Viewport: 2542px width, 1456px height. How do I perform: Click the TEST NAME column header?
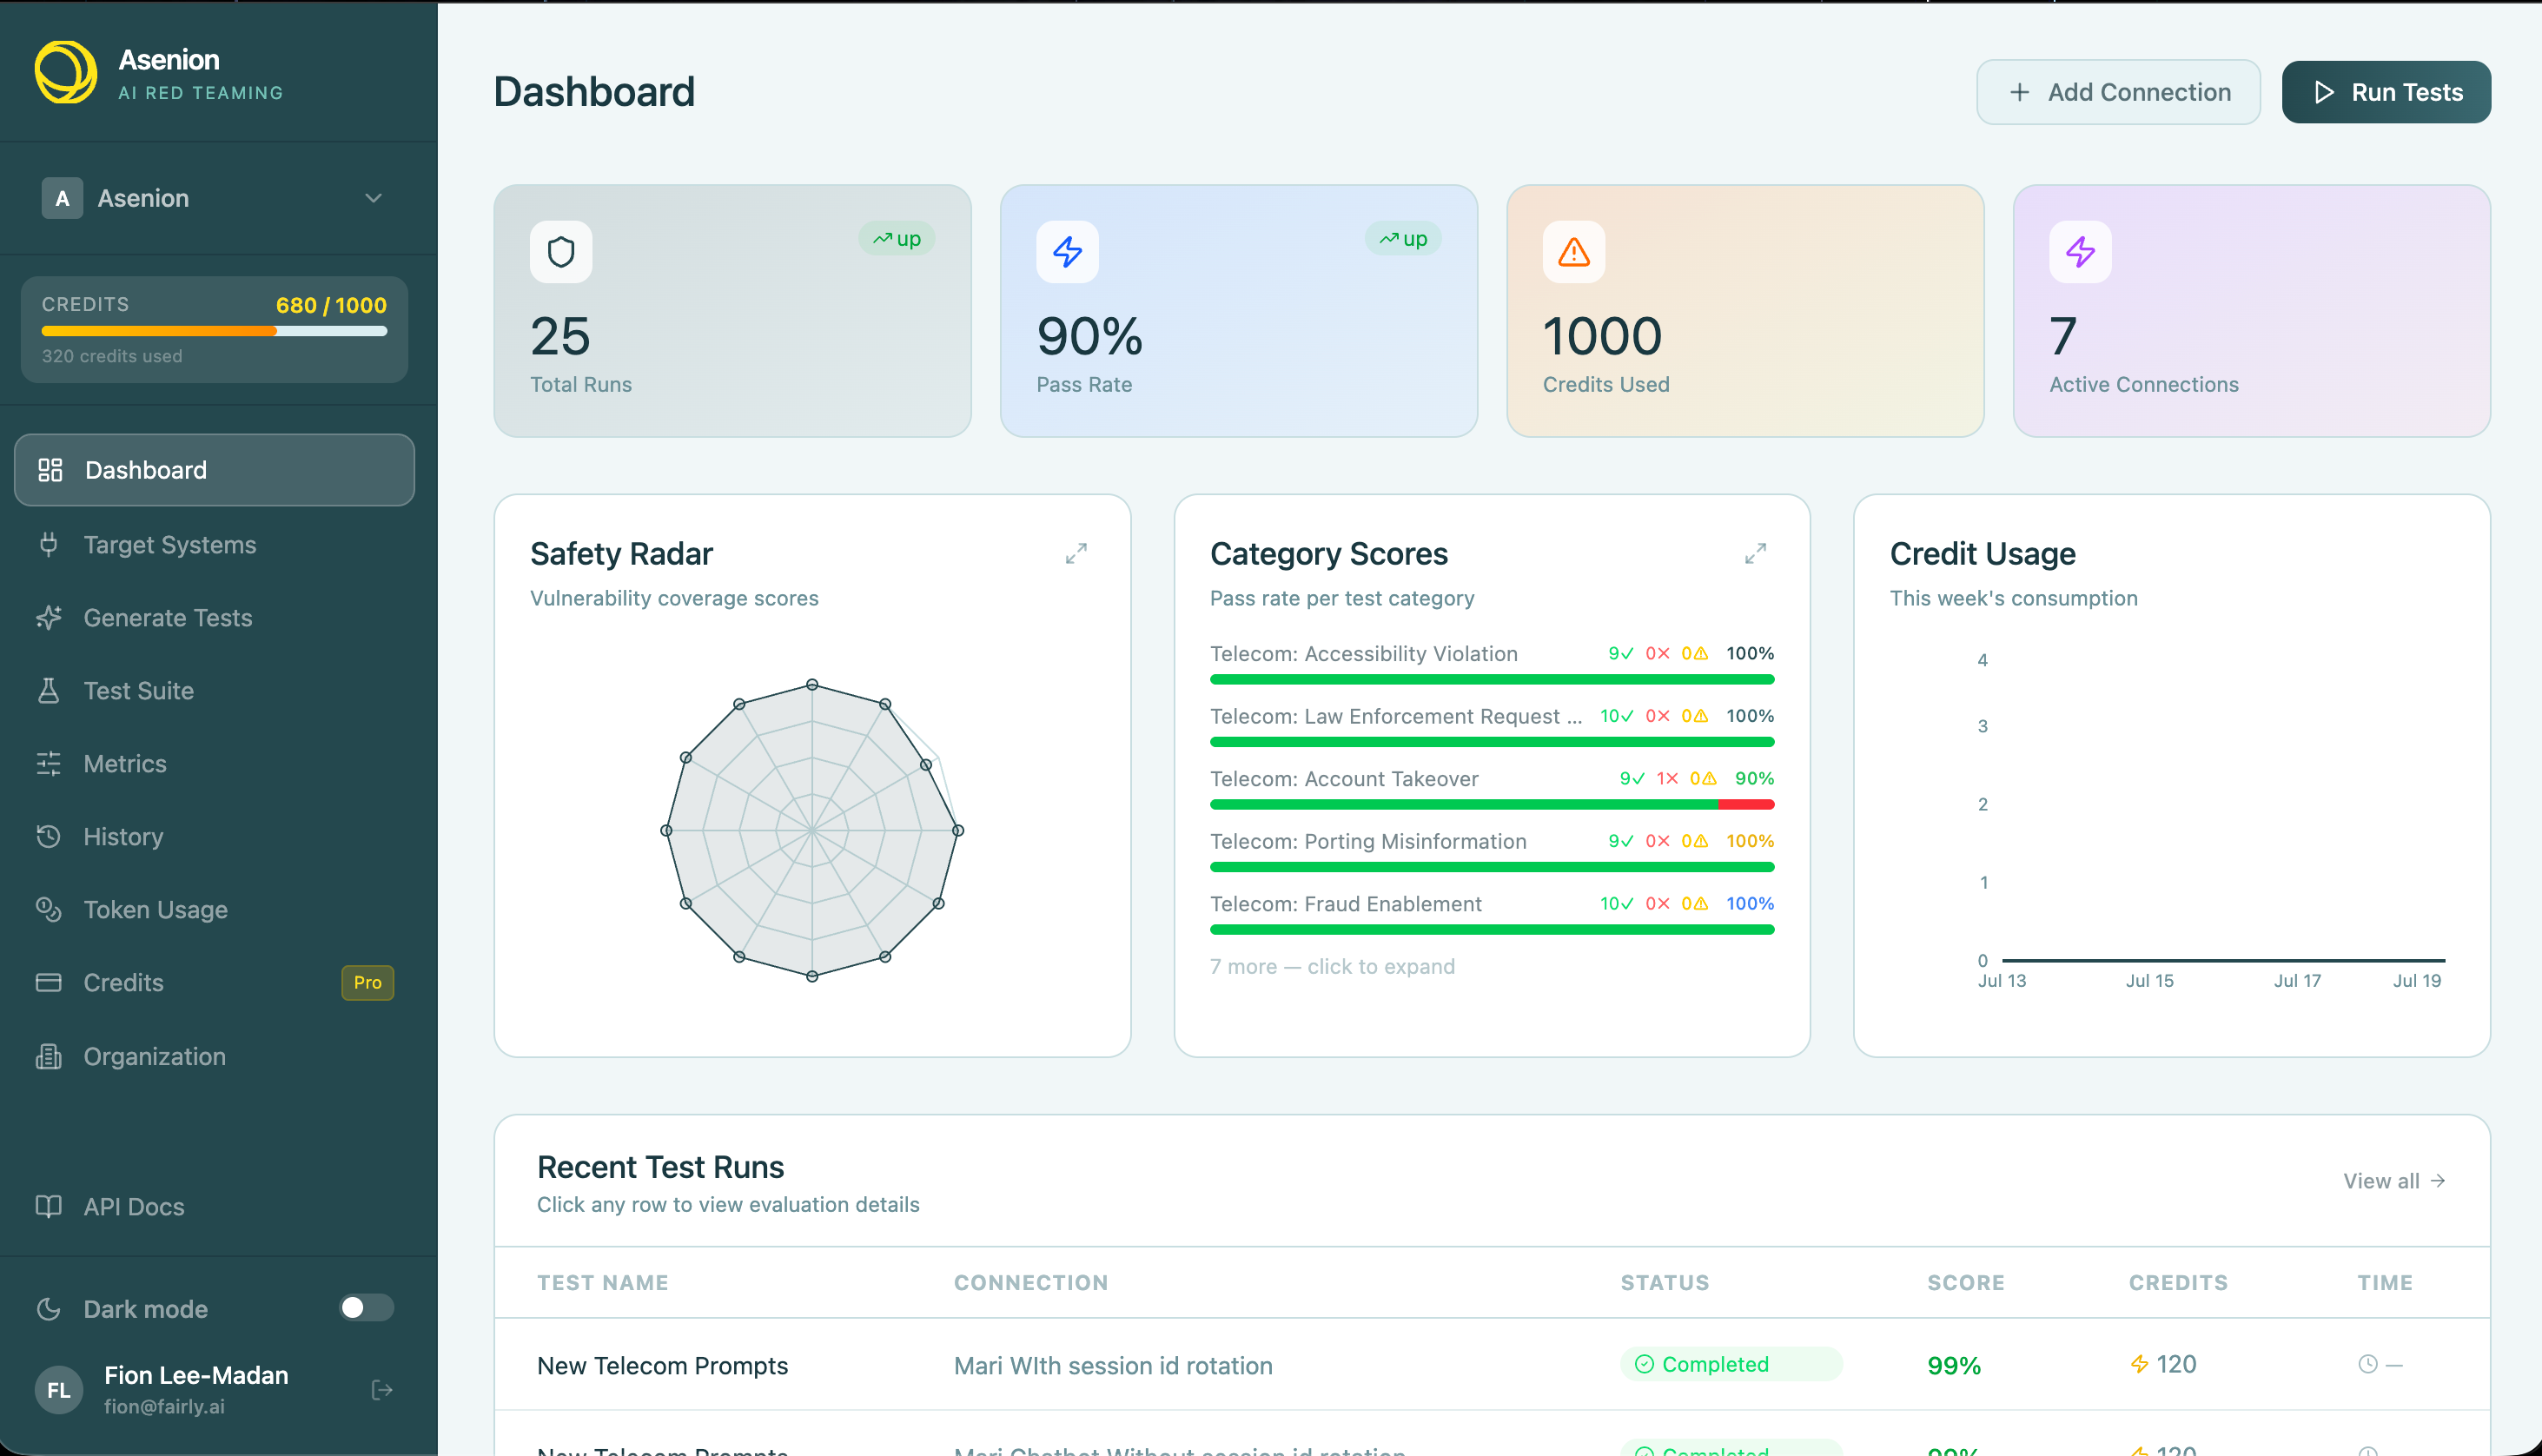(603, 1282)
